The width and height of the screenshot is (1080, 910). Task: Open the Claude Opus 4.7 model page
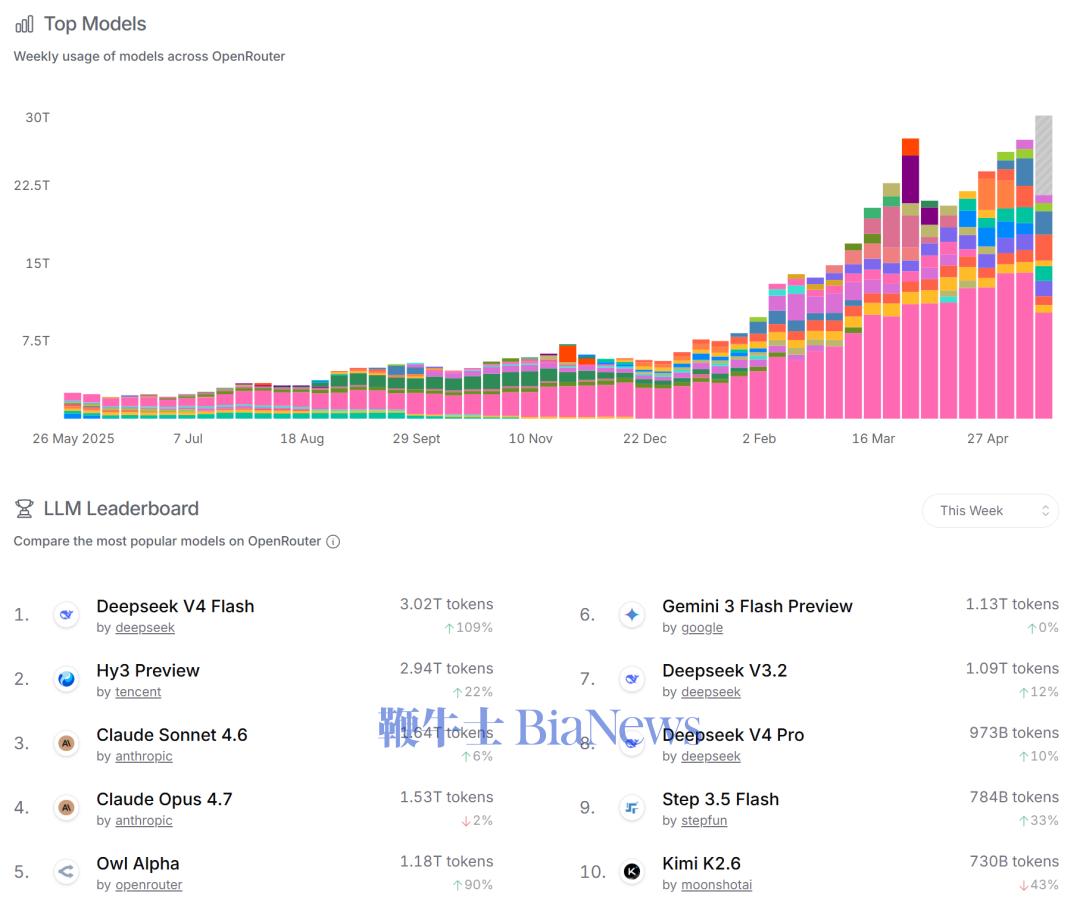click(x=164, y=799)
